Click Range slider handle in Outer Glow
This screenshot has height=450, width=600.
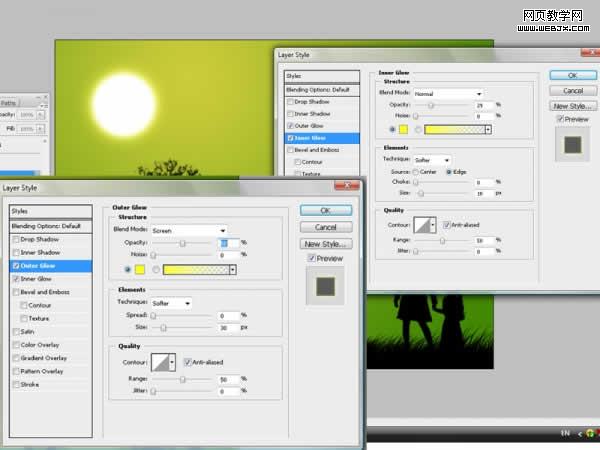click(x=183, y=379)
